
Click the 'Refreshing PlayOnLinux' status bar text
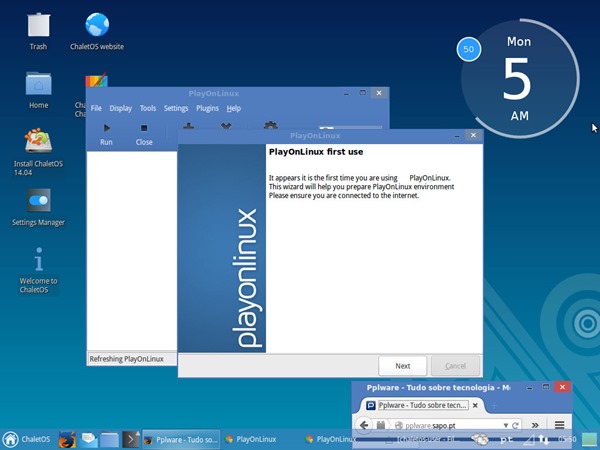coord(126,359)
